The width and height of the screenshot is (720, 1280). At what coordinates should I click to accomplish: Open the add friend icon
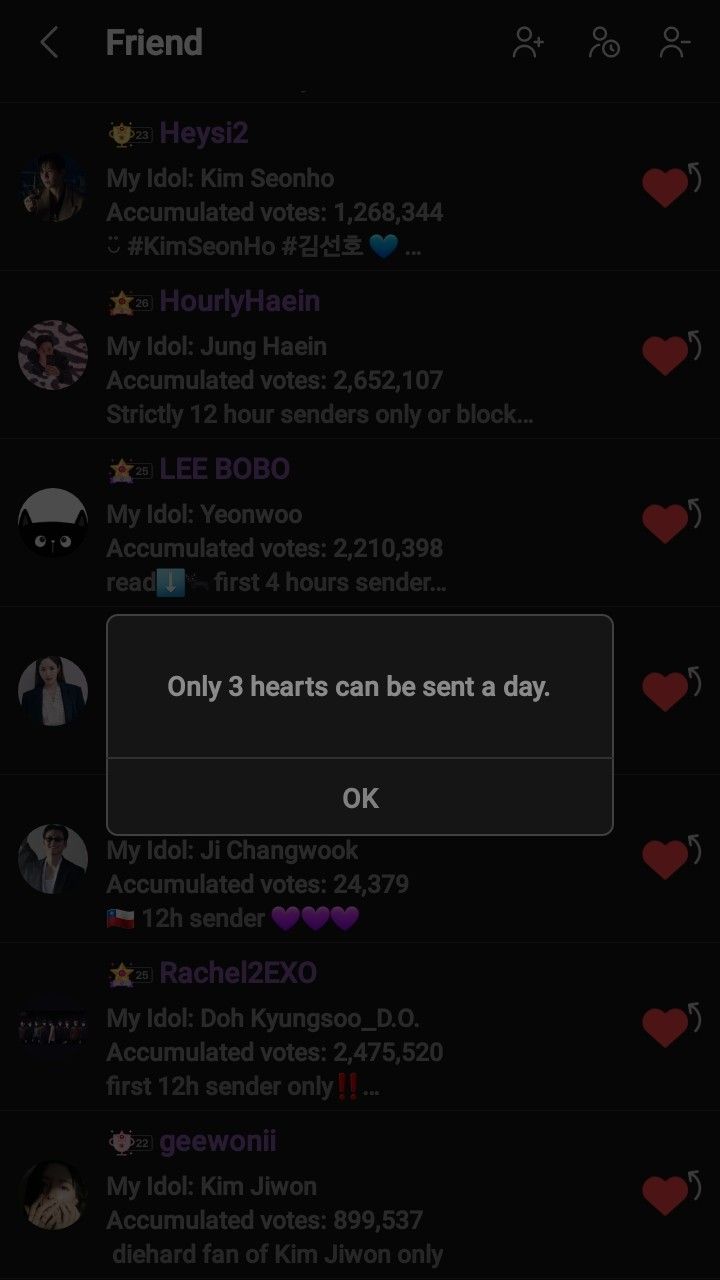tap(528, 43)
